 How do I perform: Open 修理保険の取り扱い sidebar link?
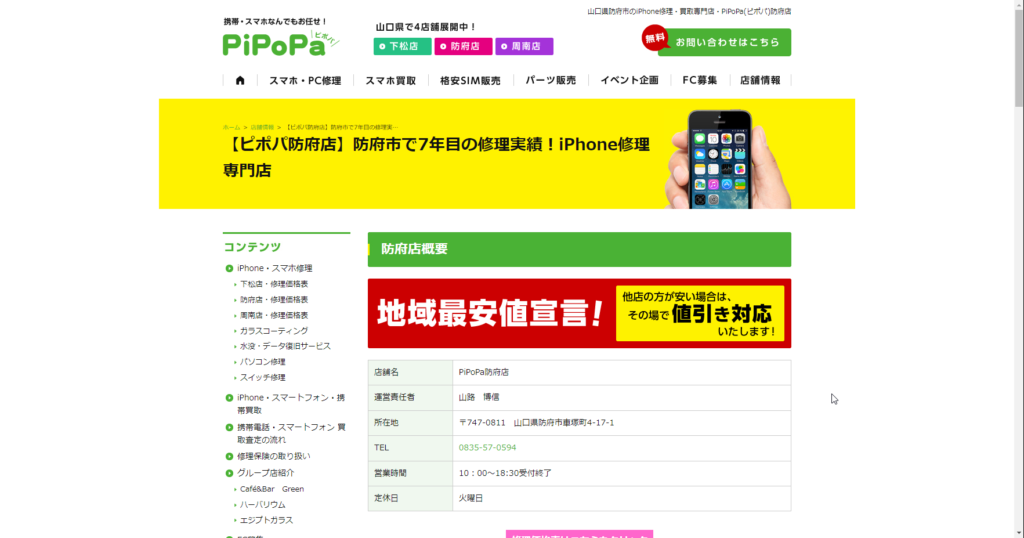274,456
